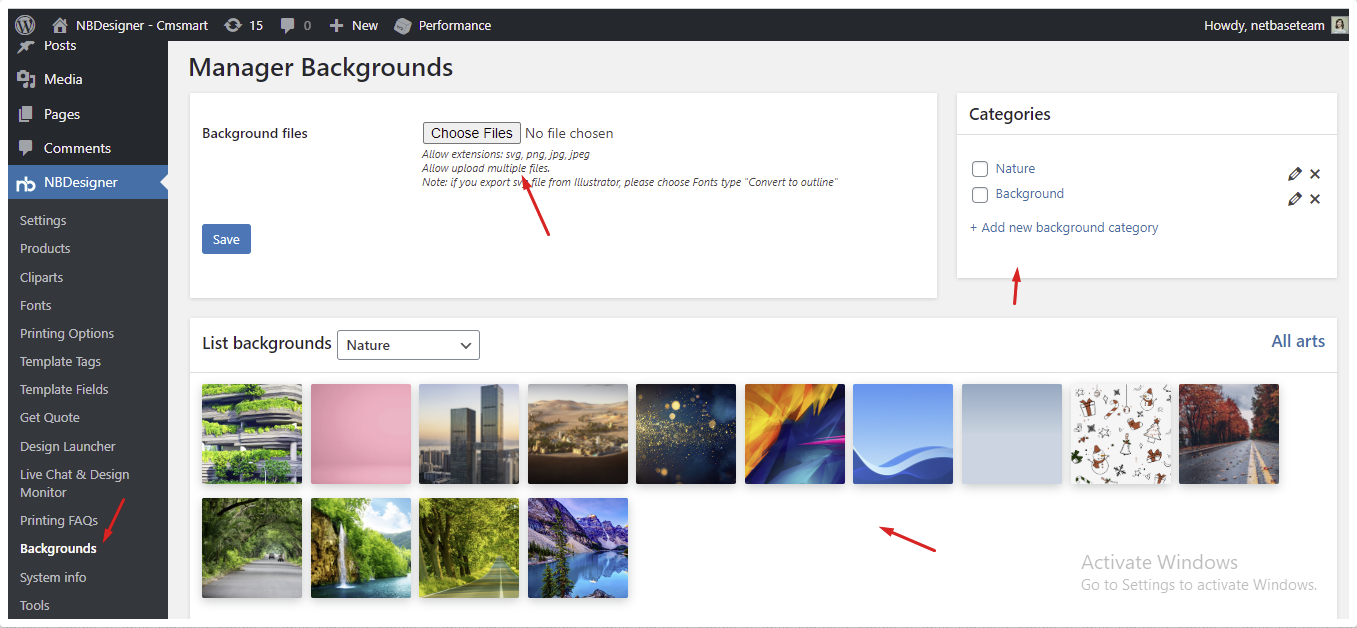
Task: Click the WordPress logo in the admin bar
Action: pos(23,24)
